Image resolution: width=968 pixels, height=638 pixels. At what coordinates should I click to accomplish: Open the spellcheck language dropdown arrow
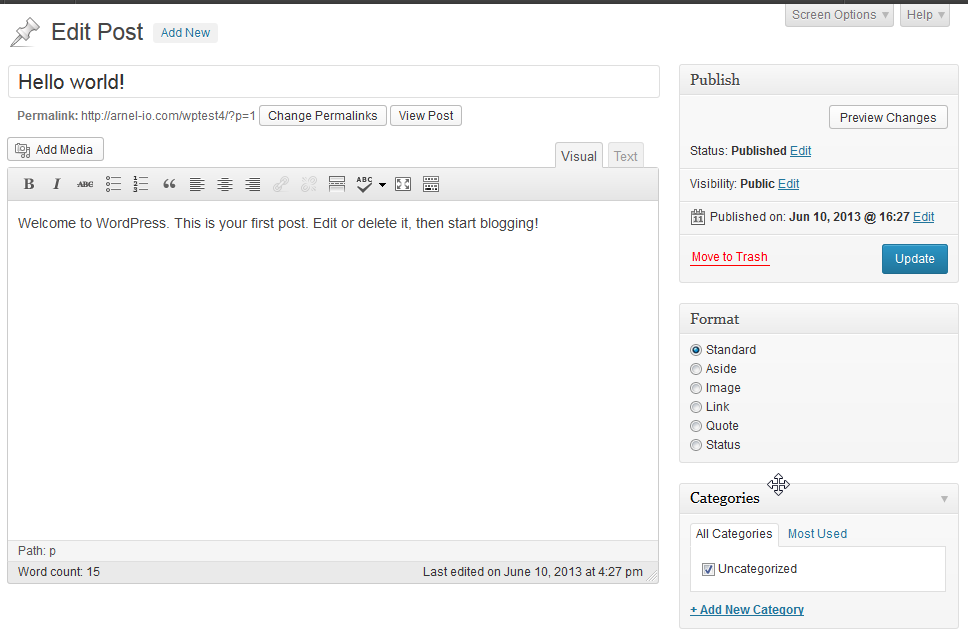(x=382, y=185)
